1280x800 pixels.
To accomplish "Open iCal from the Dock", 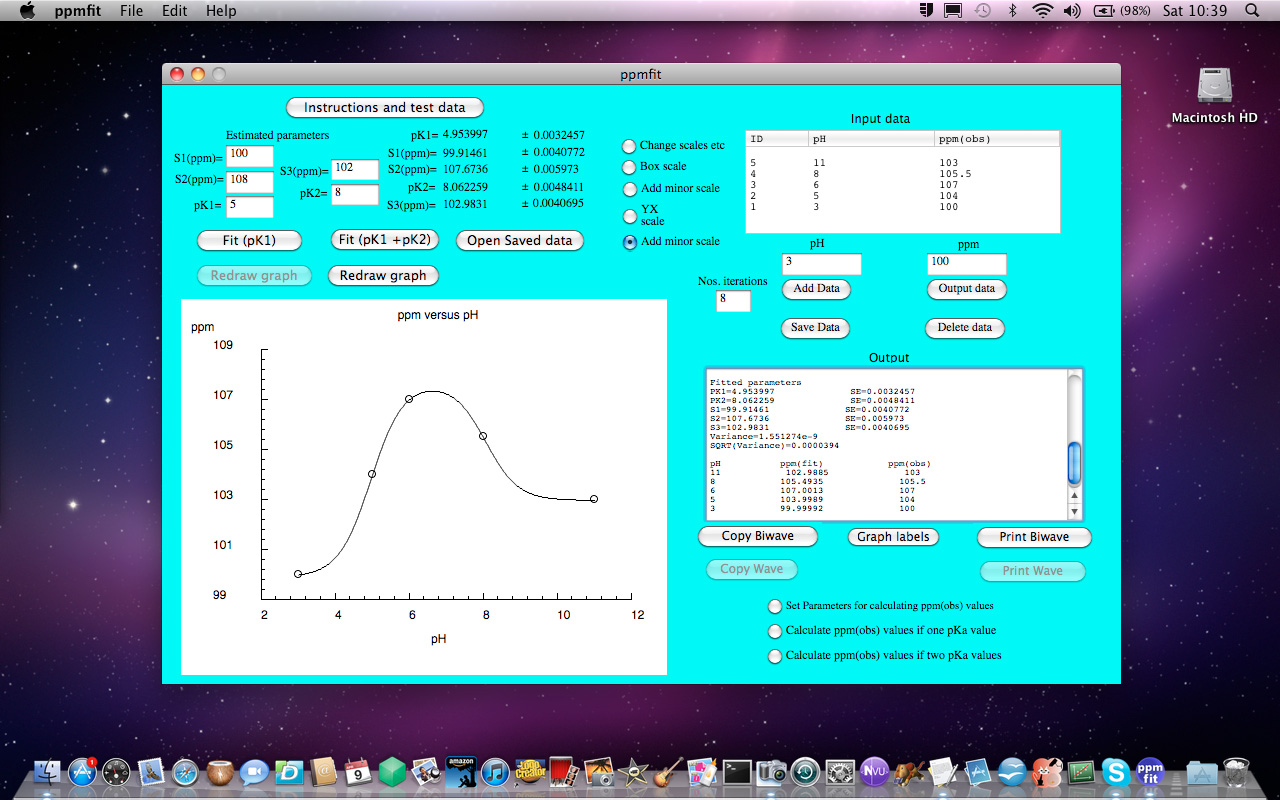I will (x=358, y=772).
